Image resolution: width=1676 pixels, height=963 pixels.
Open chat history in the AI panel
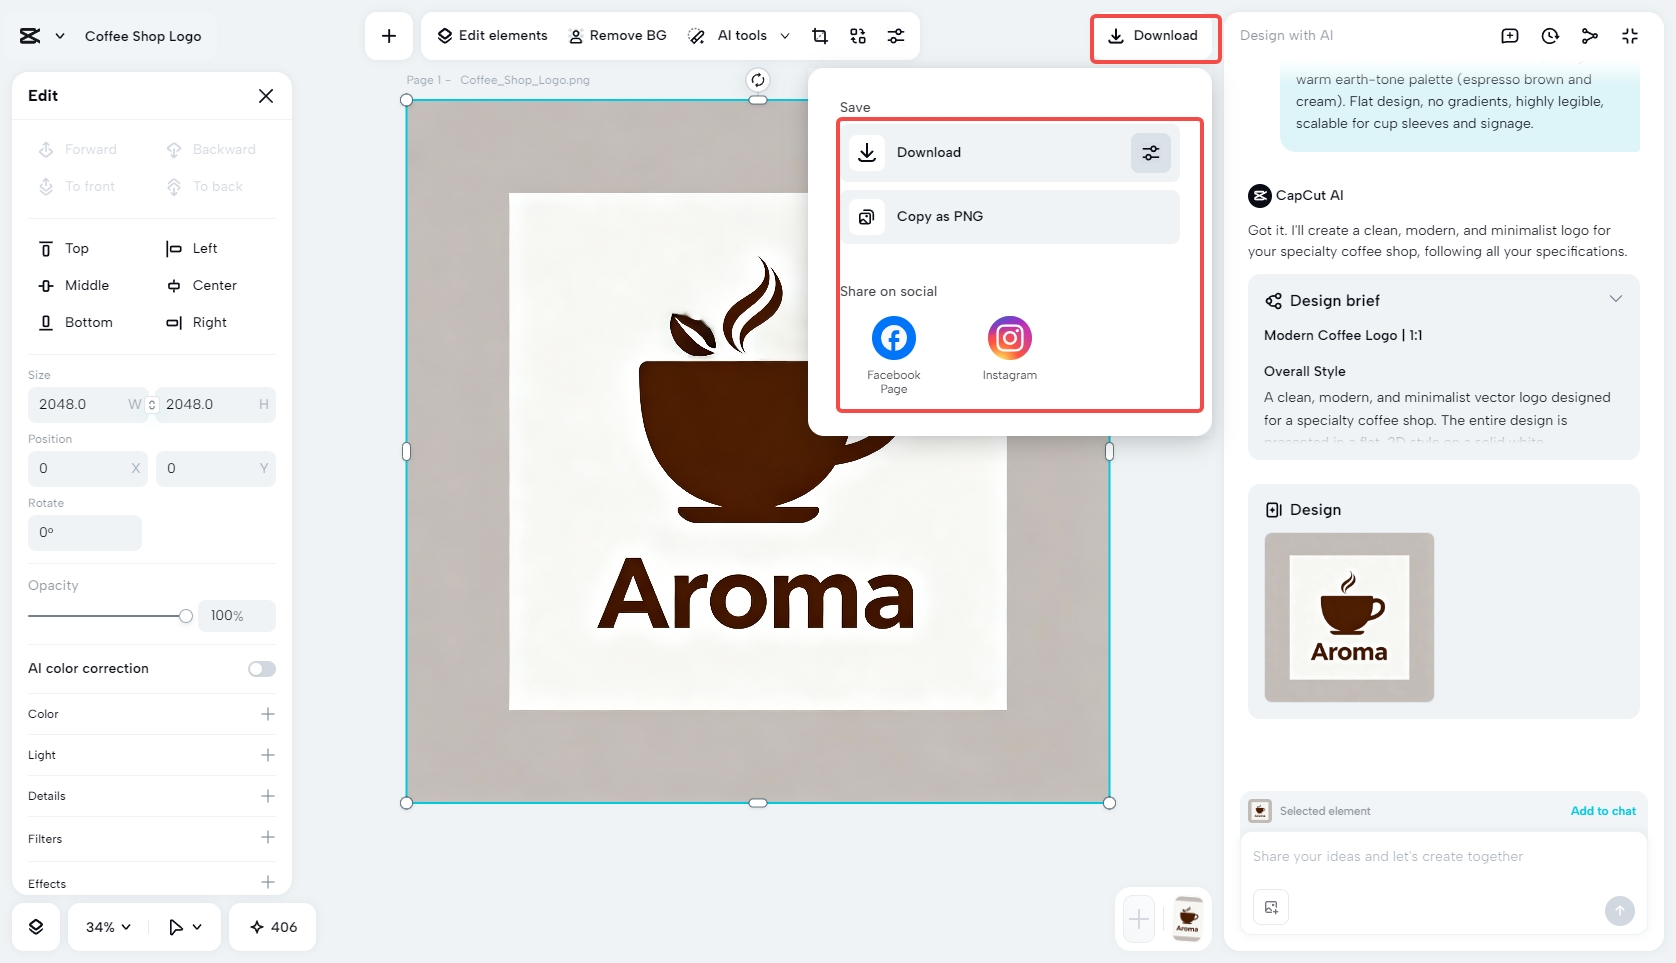1549,35
